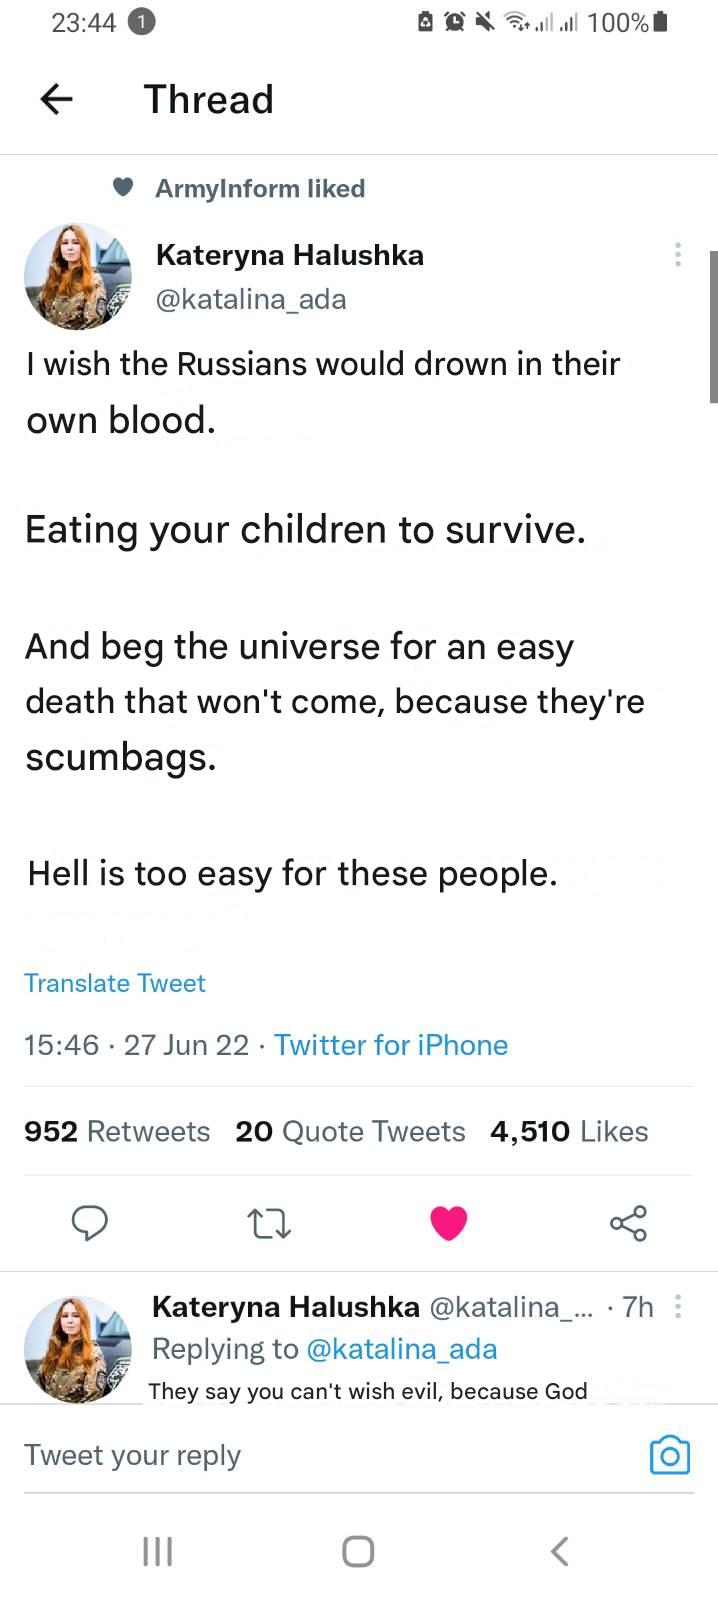The image size is (718, 1600).
Task: Open the reply author's avatar thumbnail
Action: pos(78,1349)
